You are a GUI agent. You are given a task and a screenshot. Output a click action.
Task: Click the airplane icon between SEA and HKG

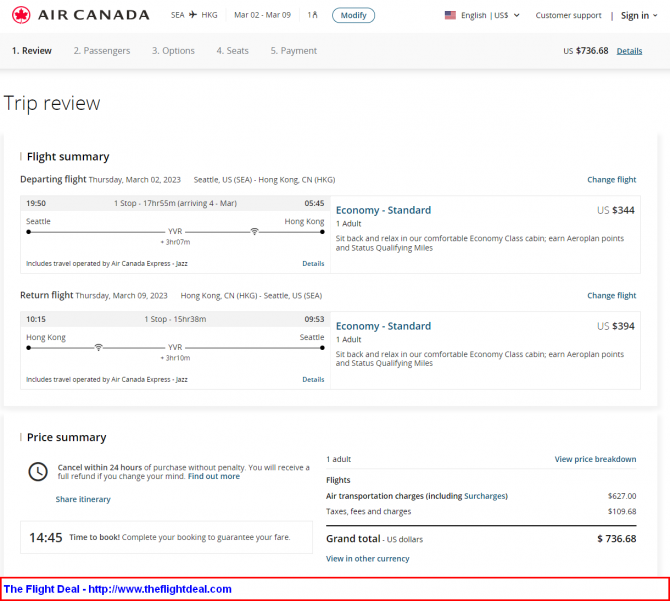[x=193, y=15]
